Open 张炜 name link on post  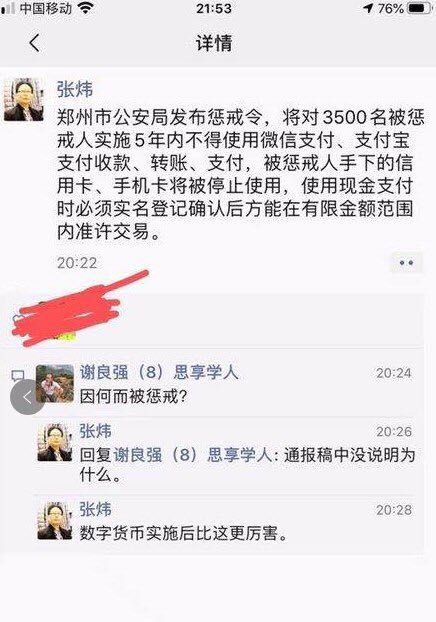click(x=75, y=89)
